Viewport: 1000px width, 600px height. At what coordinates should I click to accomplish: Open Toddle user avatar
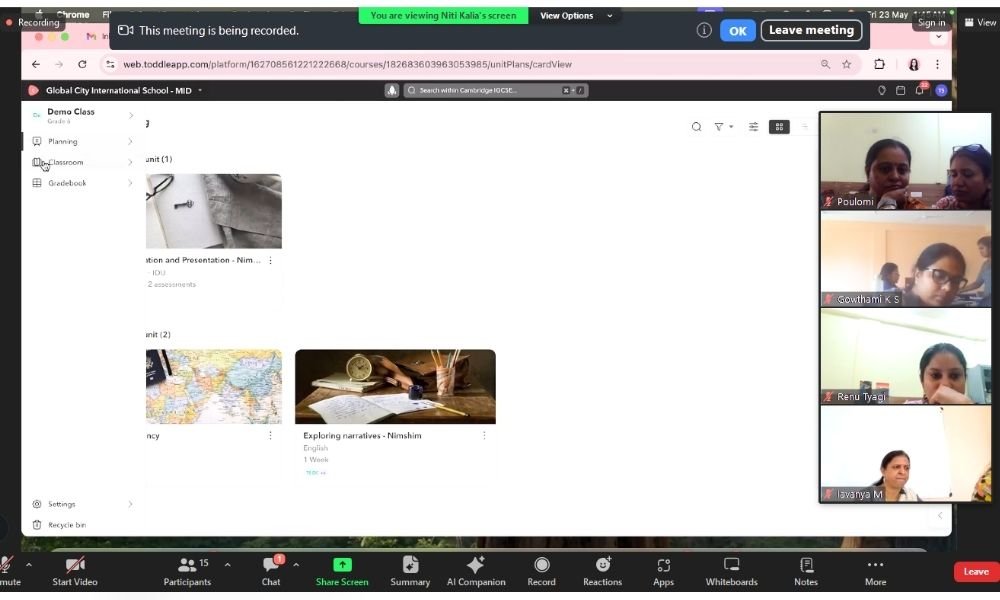tap(941, 91)
